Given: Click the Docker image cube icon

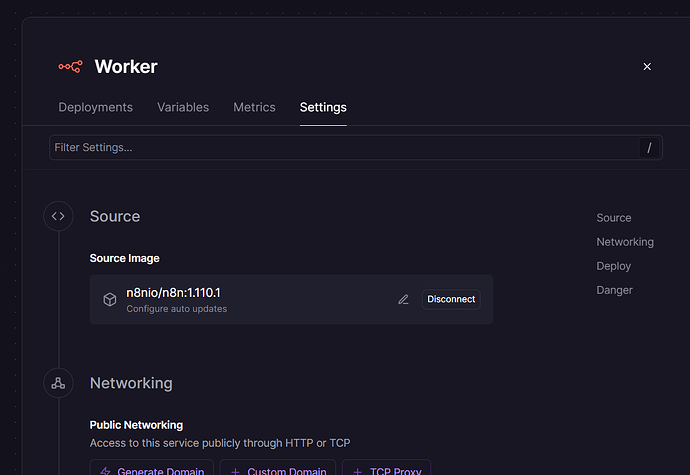Looking at the screenshot, I should [110, 299].
